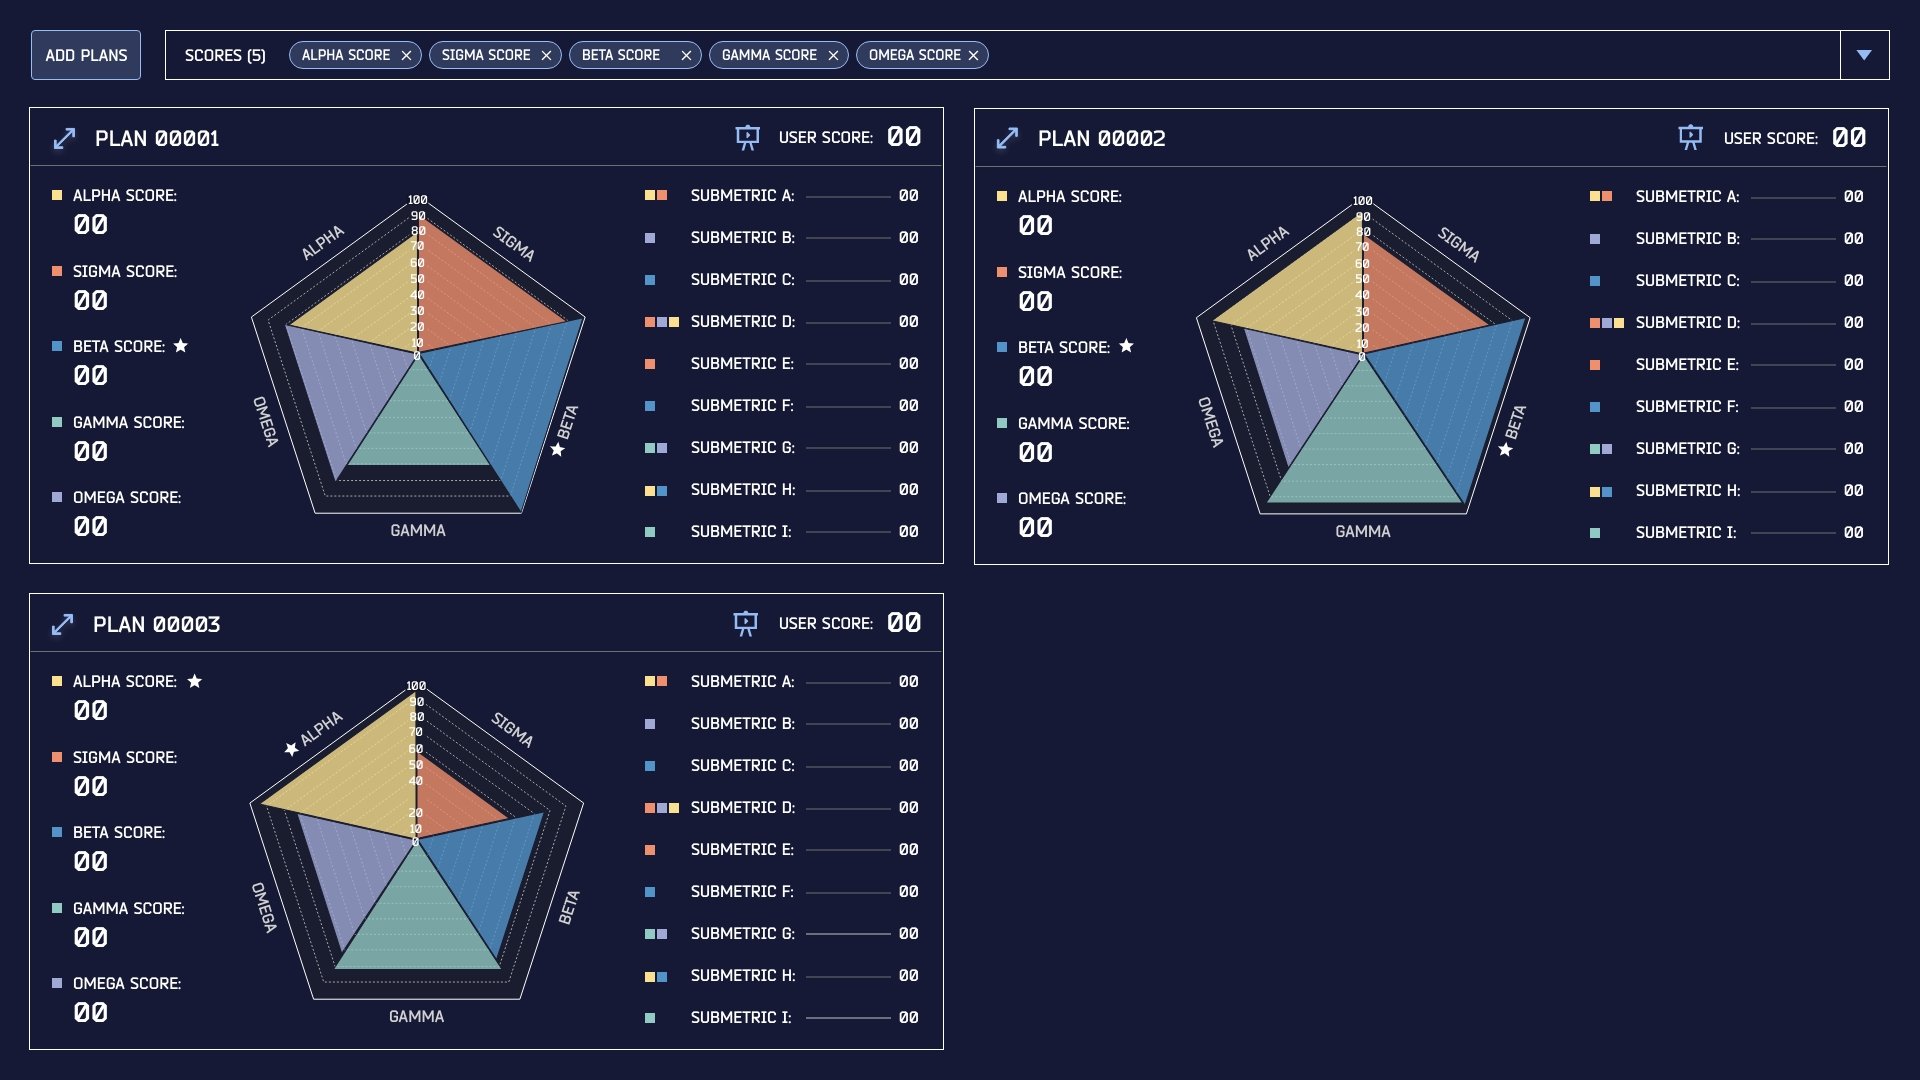
Task: Click Plan 00002 title text
Action: [x=1101, y=138]
